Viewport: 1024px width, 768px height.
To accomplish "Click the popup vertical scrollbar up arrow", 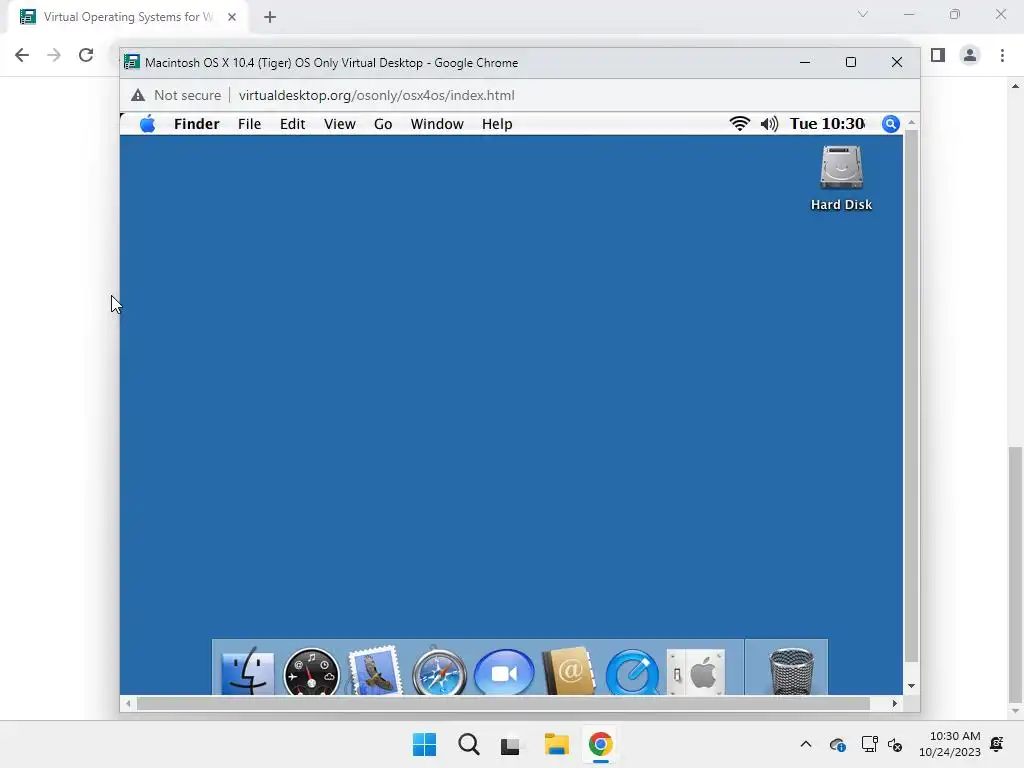I will pyautogui.click(x=911, y=123).
